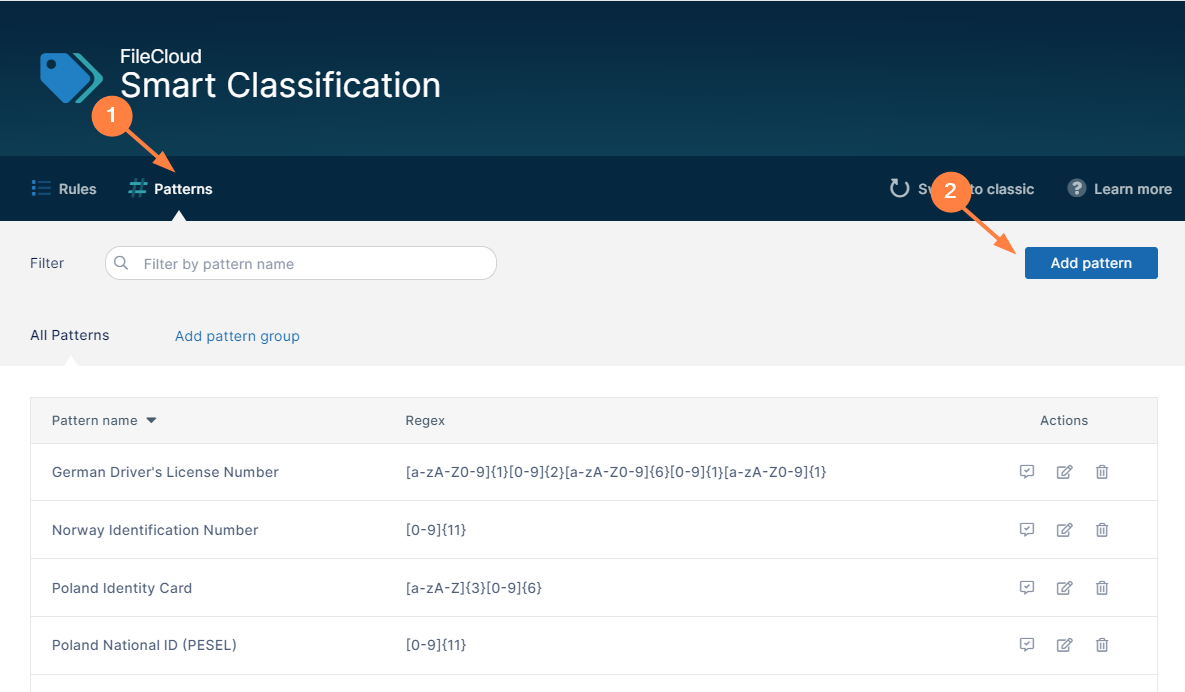
Task: Click the Learn more question mark icon
Action: click(x=1076, y=188)
